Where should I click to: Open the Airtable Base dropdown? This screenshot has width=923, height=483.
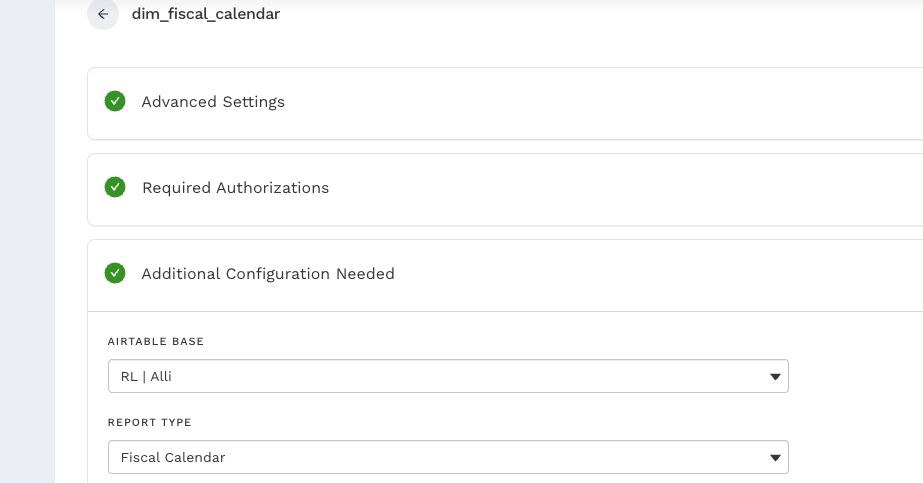(447, 377)
